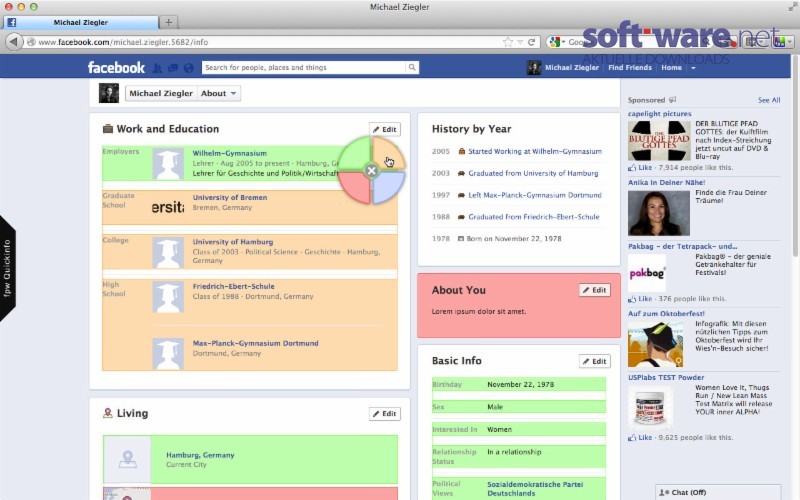Viewport: 800px width, 500px height.
Task: Like the Pakbag ad
Action: click(645, 298)
